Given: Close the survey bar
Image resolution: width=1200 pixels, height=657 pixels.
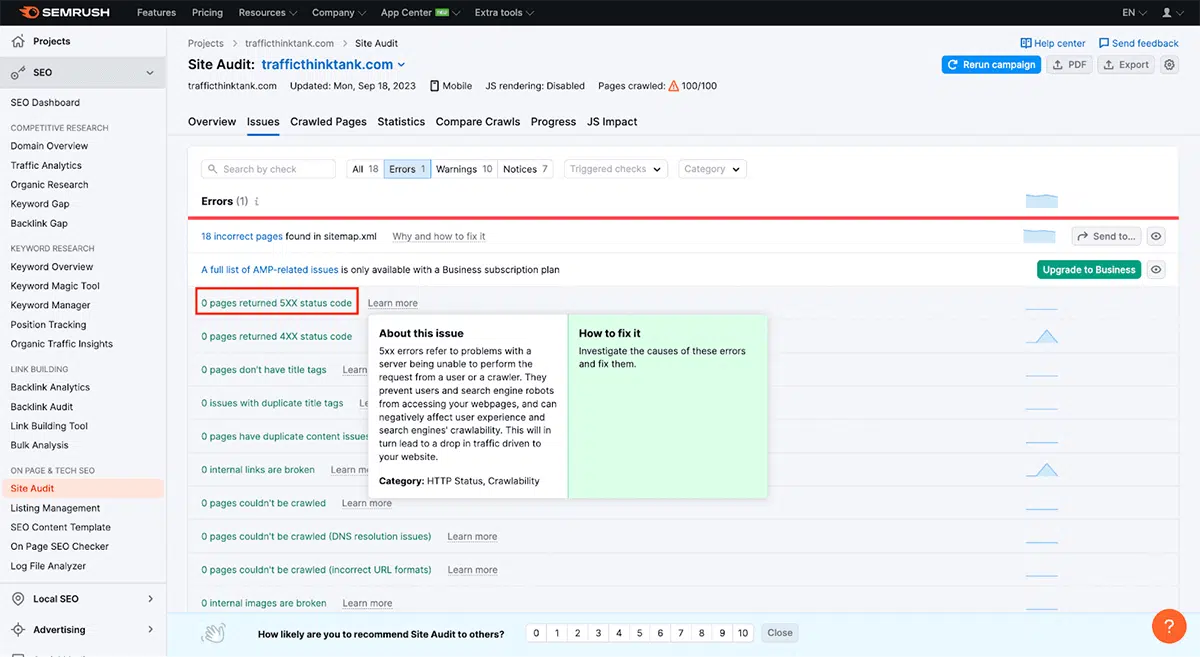Looking at the screenshot, I should click(x=780, y=633).
